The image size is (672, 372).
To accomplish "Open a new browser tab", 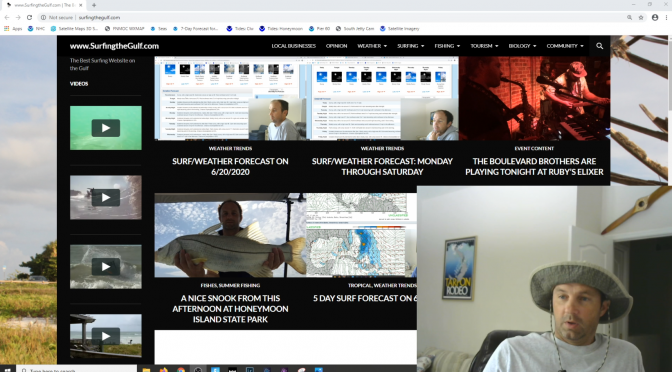I will 94,5.
